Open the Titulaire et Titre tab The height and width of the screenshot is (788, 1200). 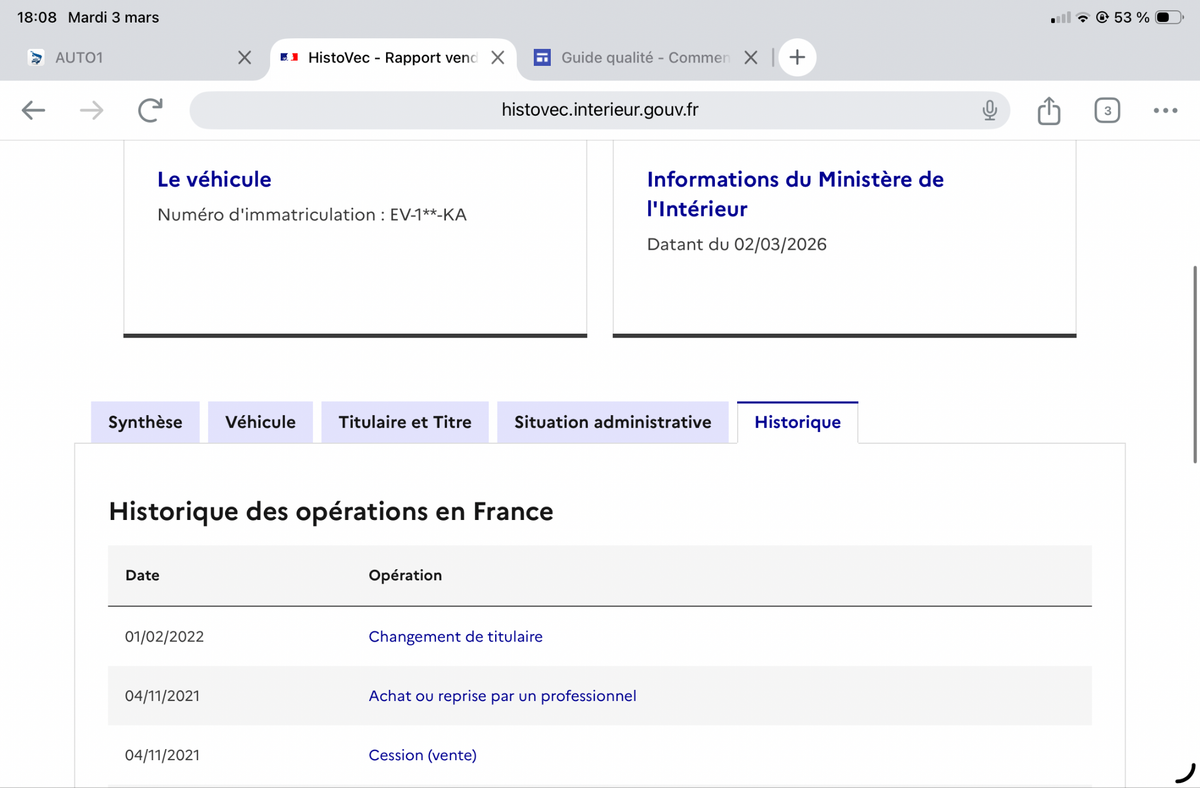(x=405, y=422)
